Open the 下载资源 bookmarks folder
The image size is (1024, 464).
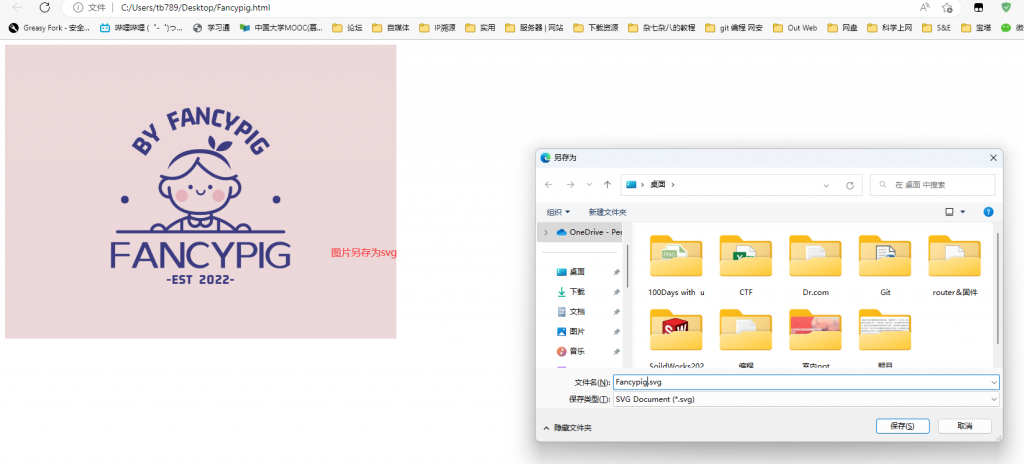[596, 27]
